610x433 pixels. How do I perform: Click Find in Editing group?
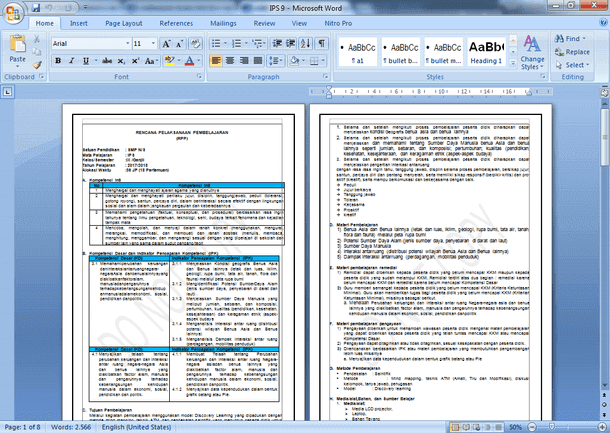[x=570, y=39]
